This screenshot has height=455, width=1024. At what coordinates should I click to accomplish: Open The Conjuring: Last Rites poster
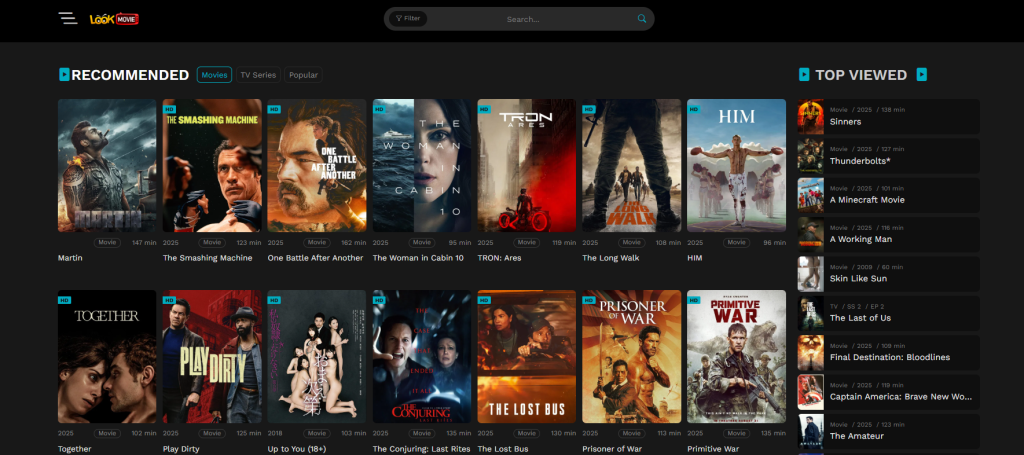[422, 357]
